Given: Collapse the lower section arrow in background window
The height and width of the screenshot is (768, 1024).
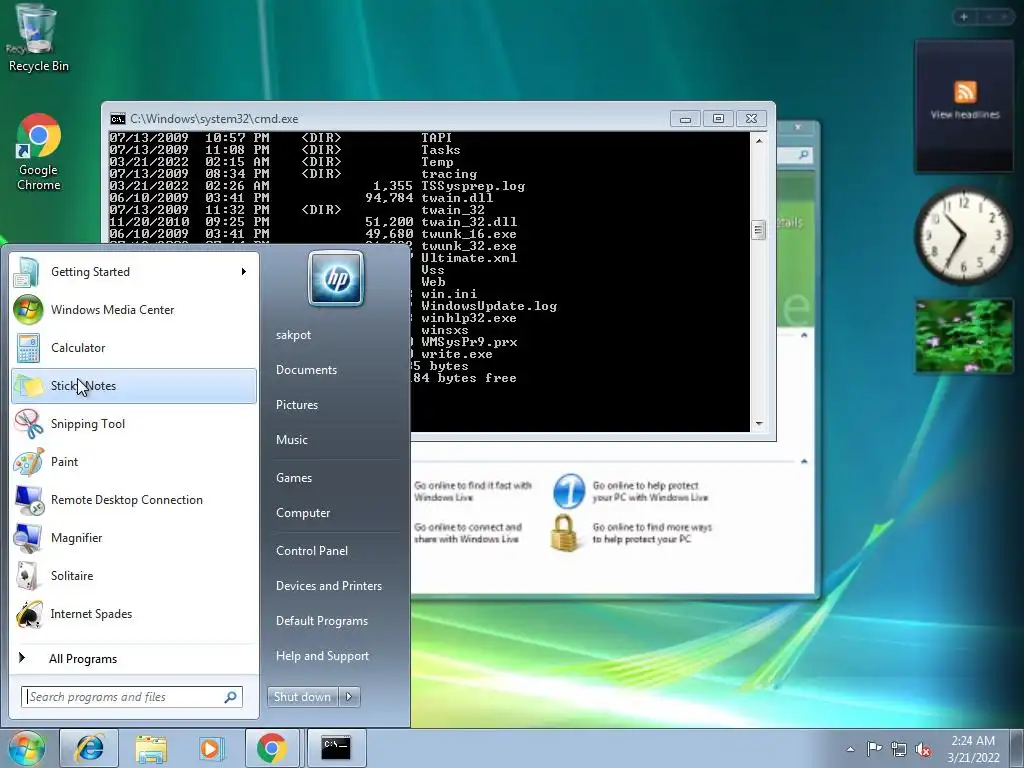Looking at the screenshot, I should tap(804, 461).
